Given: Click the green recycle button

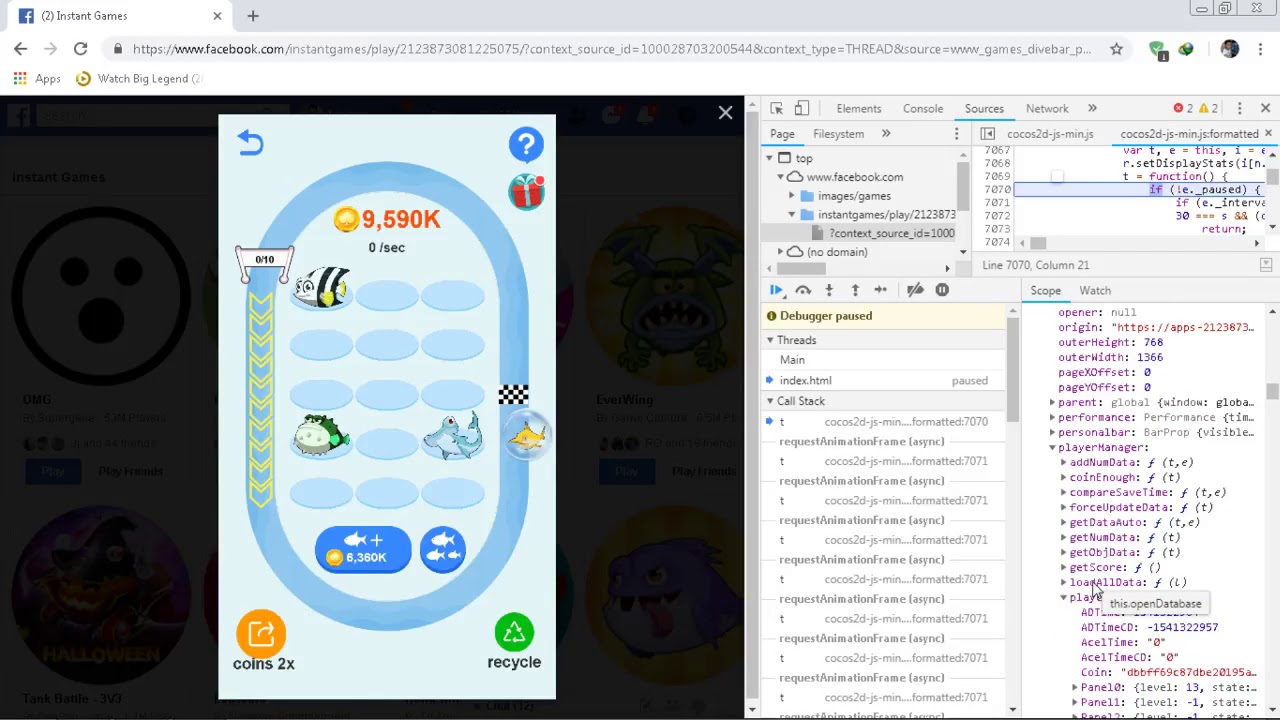Looking at the screenshot, I should (x=514, y=633).
